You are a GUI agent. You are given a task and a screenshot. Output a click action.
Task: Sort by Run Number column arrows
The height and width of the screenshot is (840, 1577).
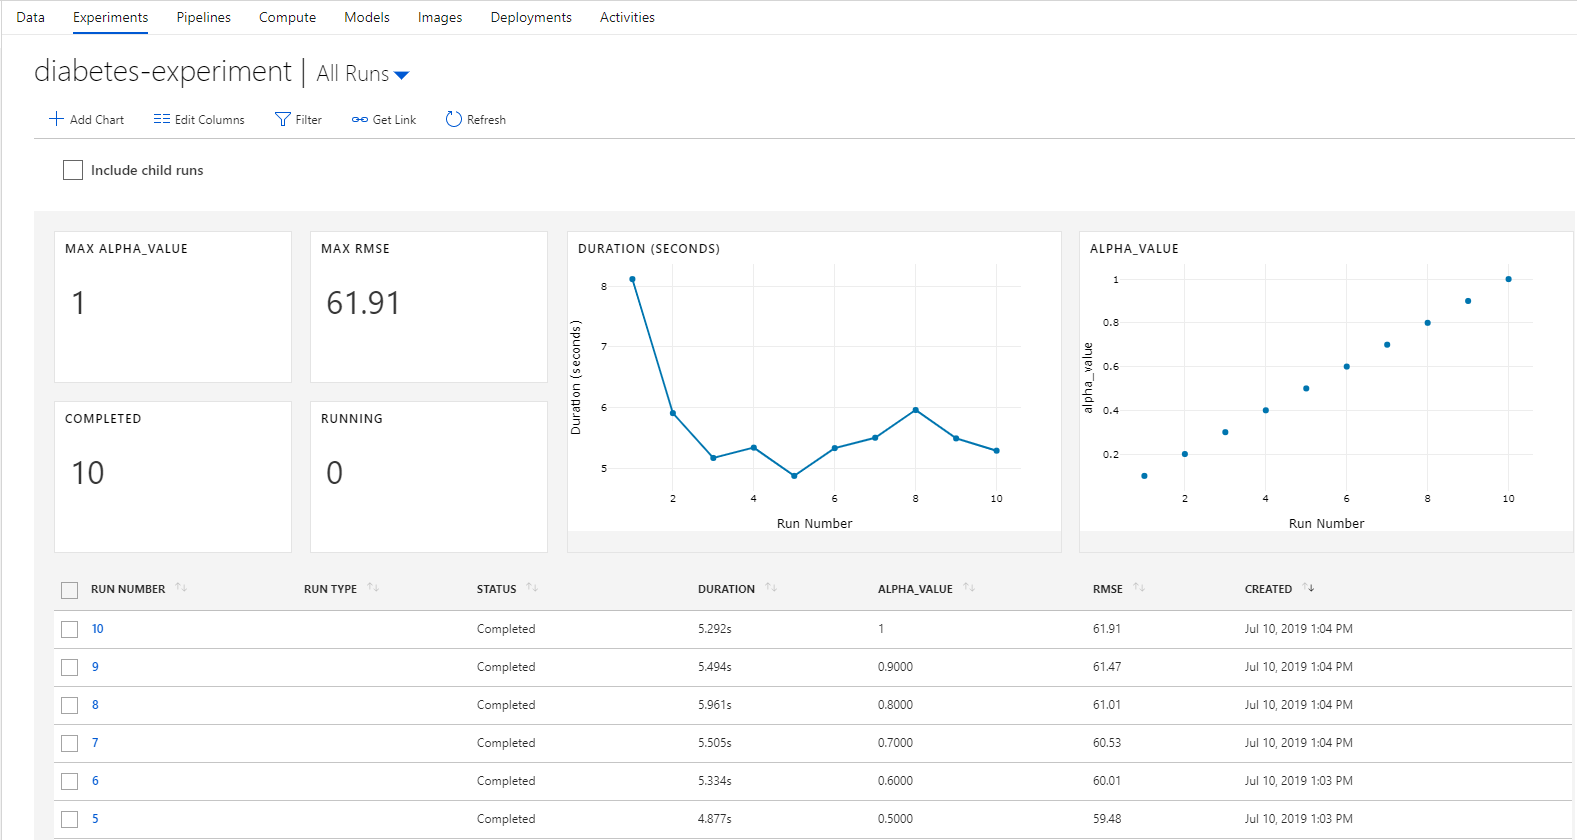181,588
